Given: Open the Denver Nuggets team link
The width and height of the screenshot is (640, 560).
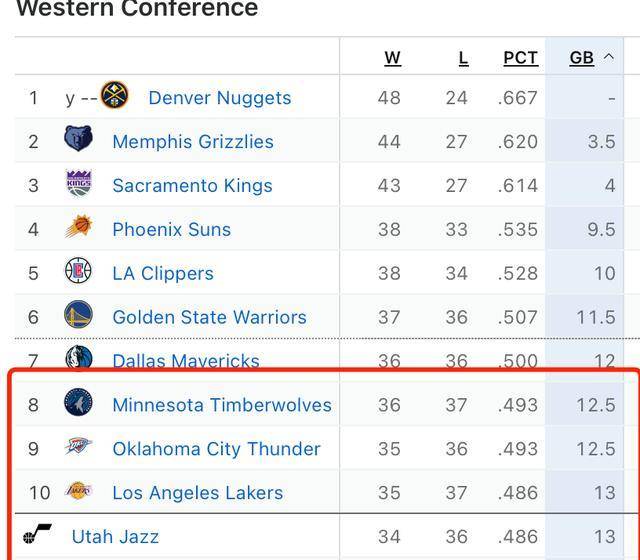Looking at the screenshot, I should (220, 98).
